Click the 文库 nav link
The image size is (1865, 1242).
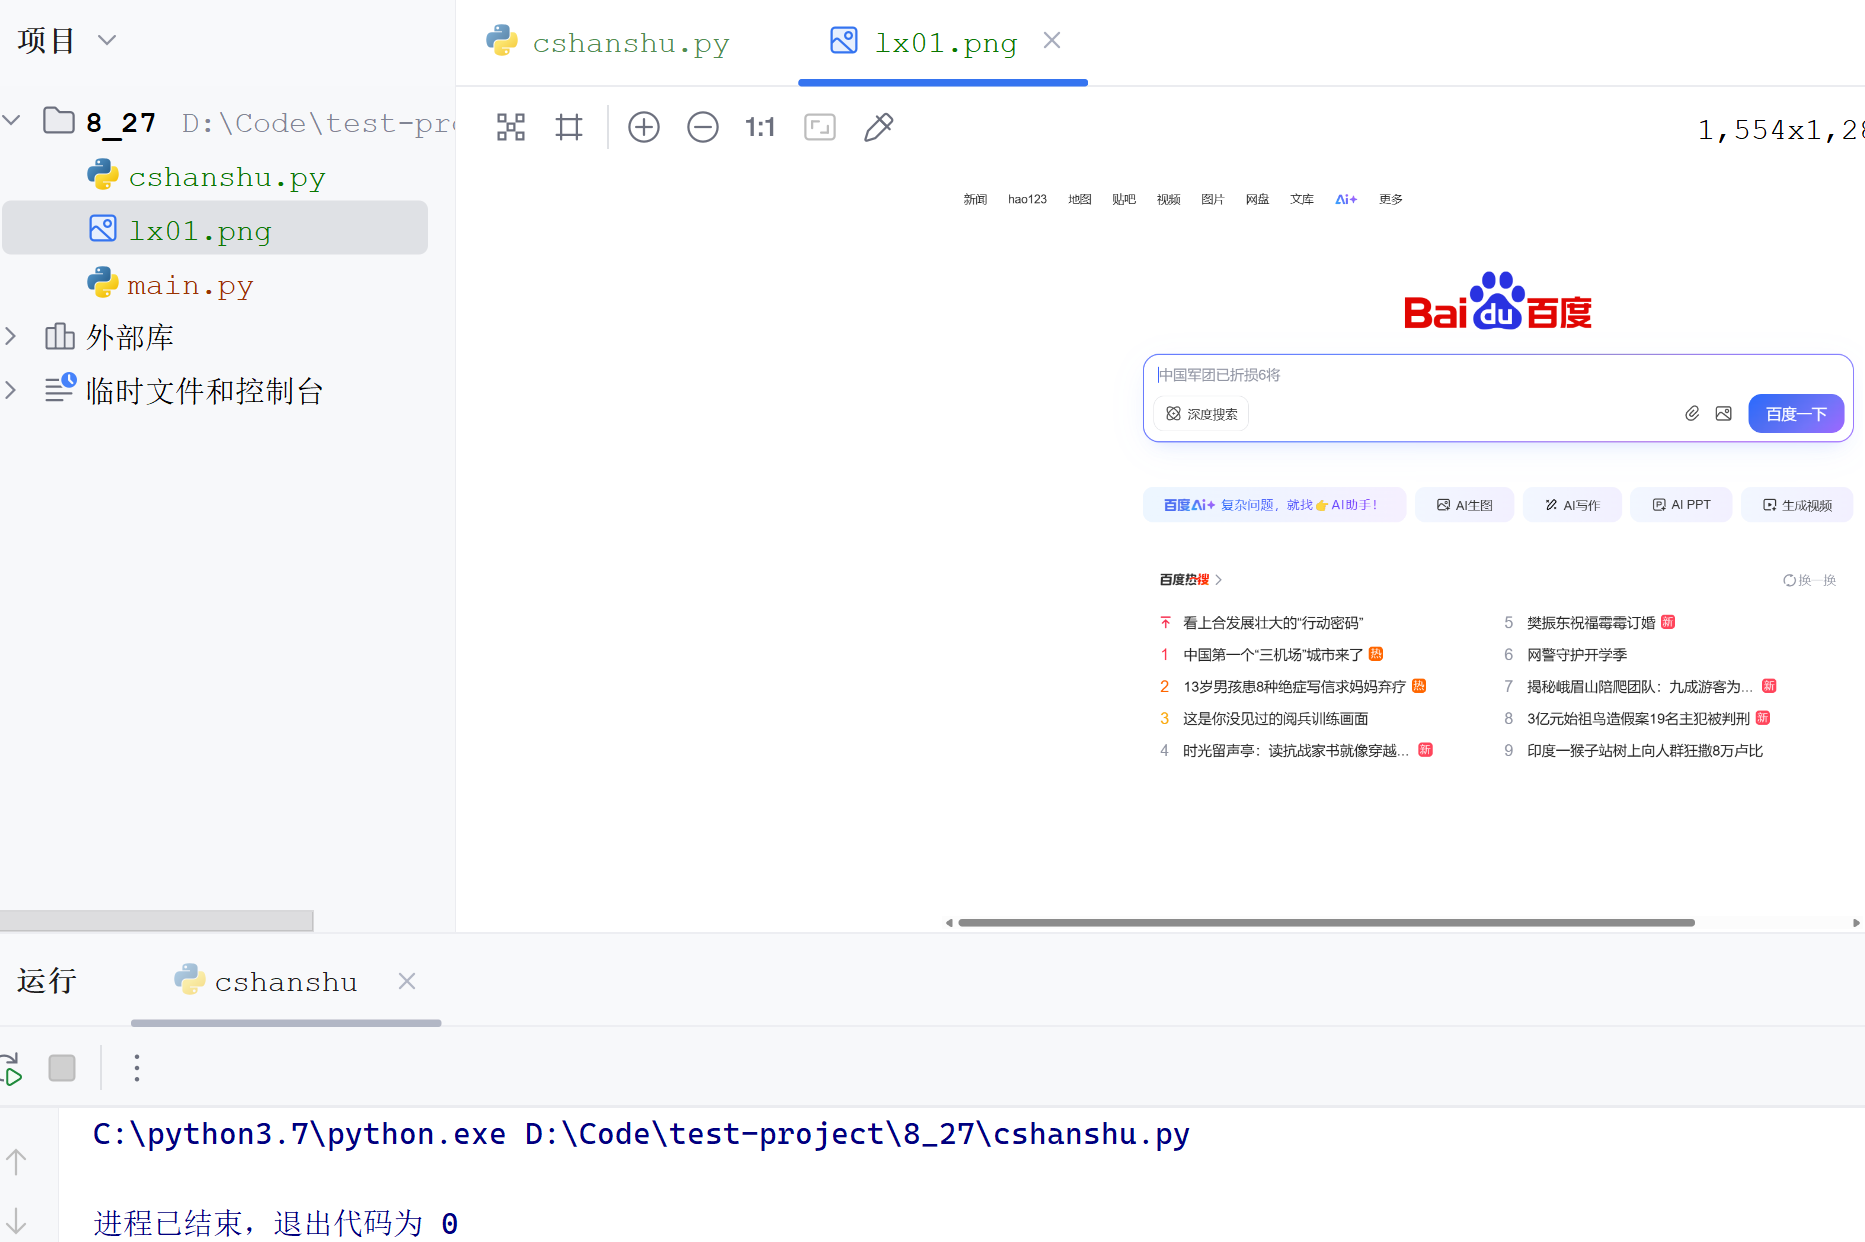(1301, 199)
